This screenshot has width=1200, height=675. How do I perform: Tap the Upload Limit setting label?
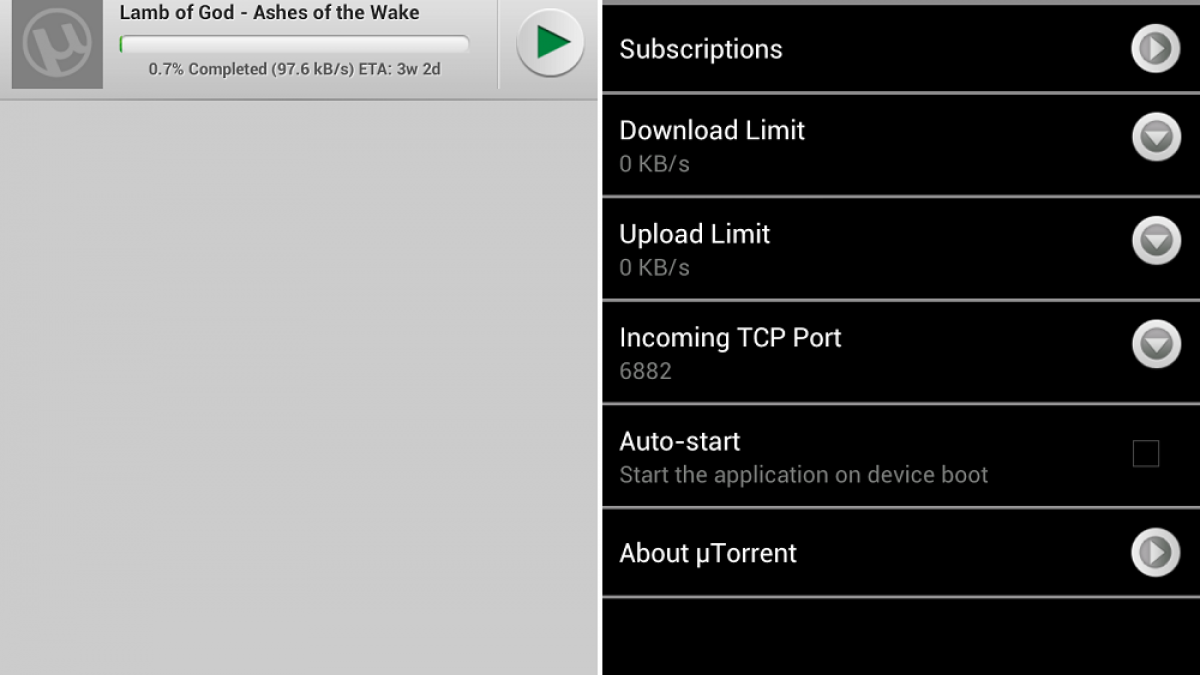pos(694,234)
